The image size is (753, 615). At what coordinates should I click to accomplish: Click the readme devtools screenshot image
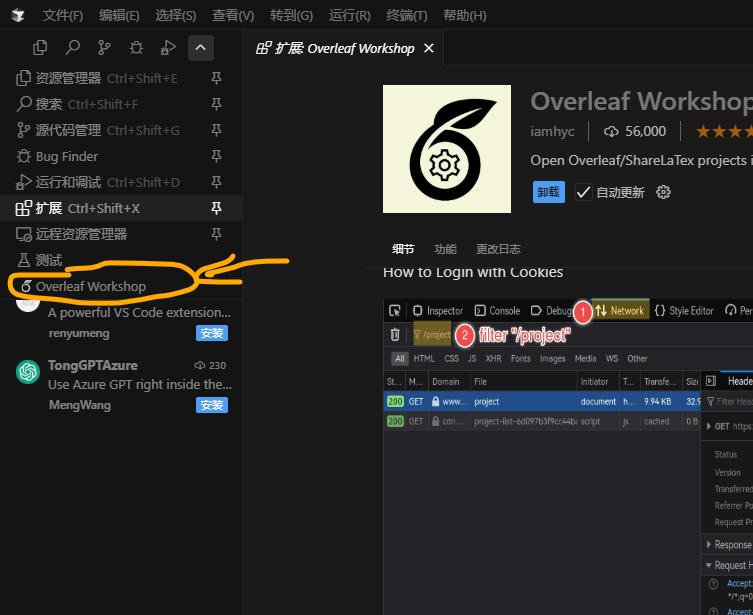coord(568,456)
